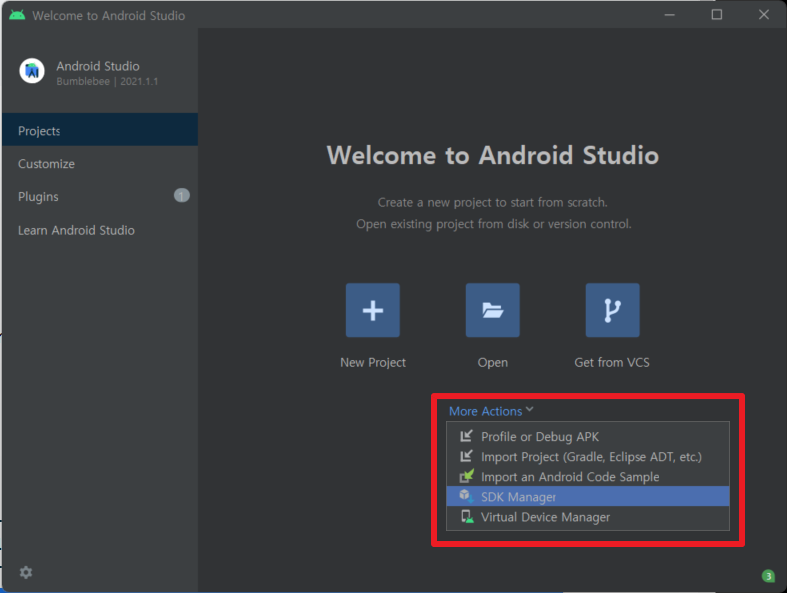Click the Open folder icon

point(492,310)
